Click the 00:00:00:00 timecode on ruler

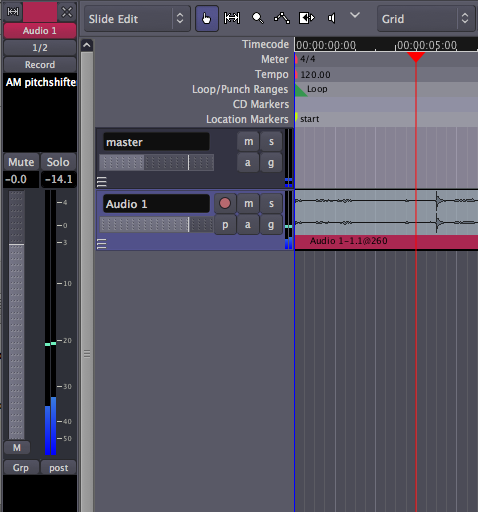pos(326,45)
